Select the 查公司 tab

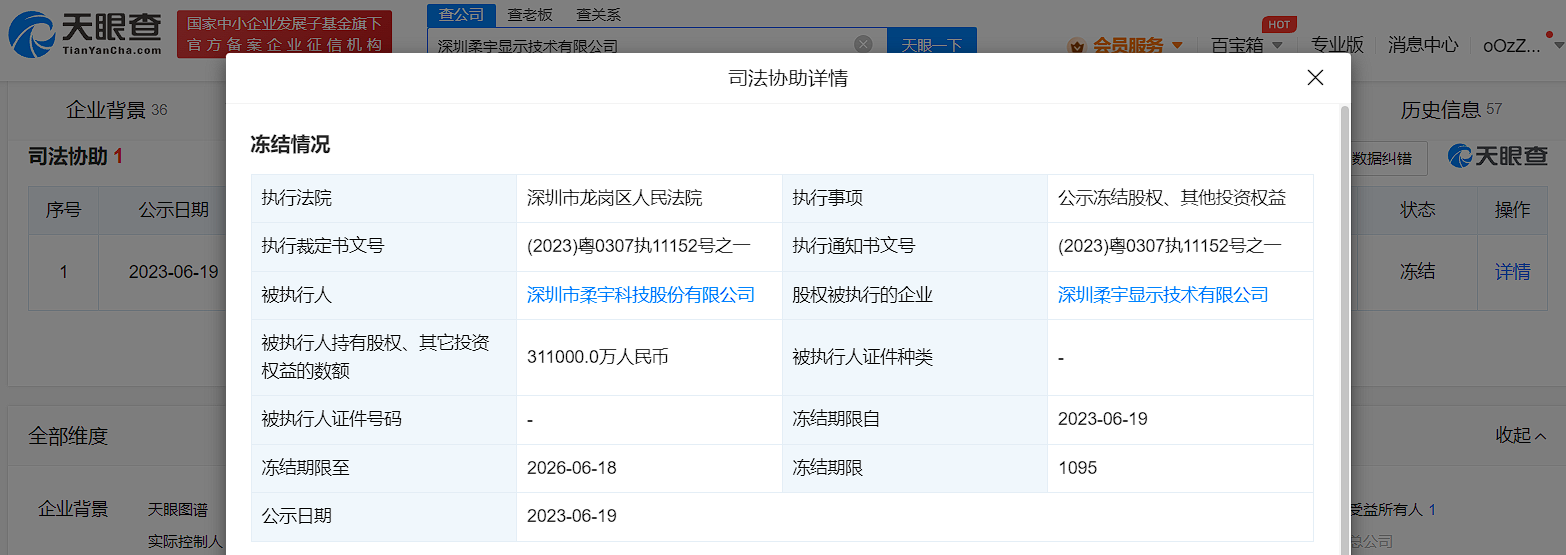tap(461, 14)
